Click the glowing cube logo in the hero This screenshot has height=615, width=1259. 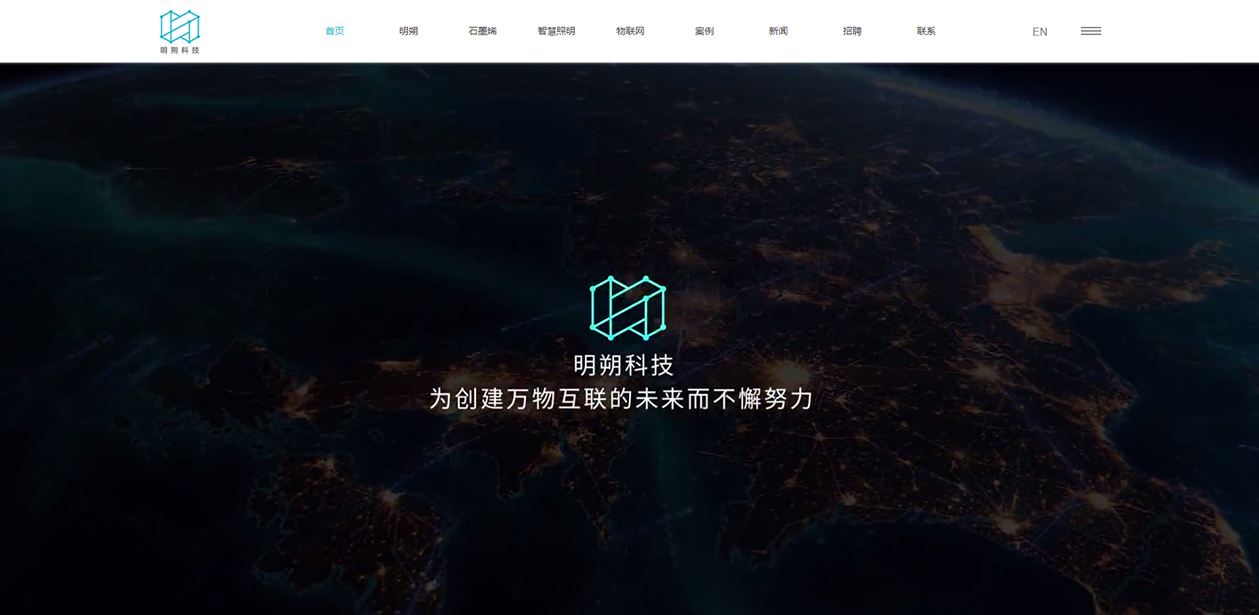[627, 308]
